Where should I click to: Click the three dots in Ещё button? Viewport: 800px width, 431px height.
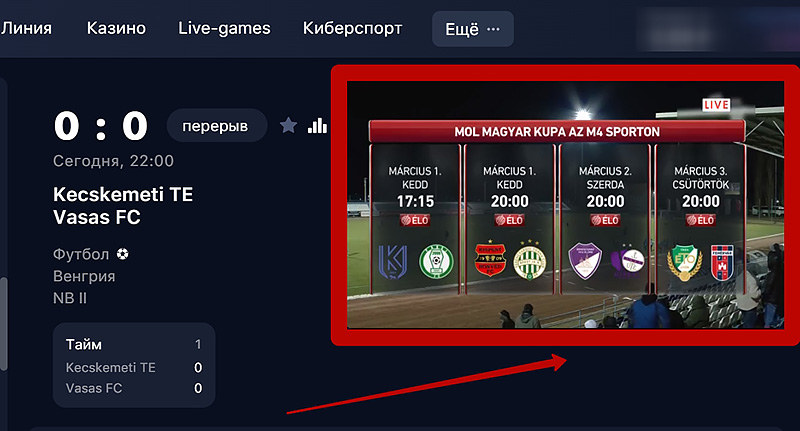[x=493, y=29]
